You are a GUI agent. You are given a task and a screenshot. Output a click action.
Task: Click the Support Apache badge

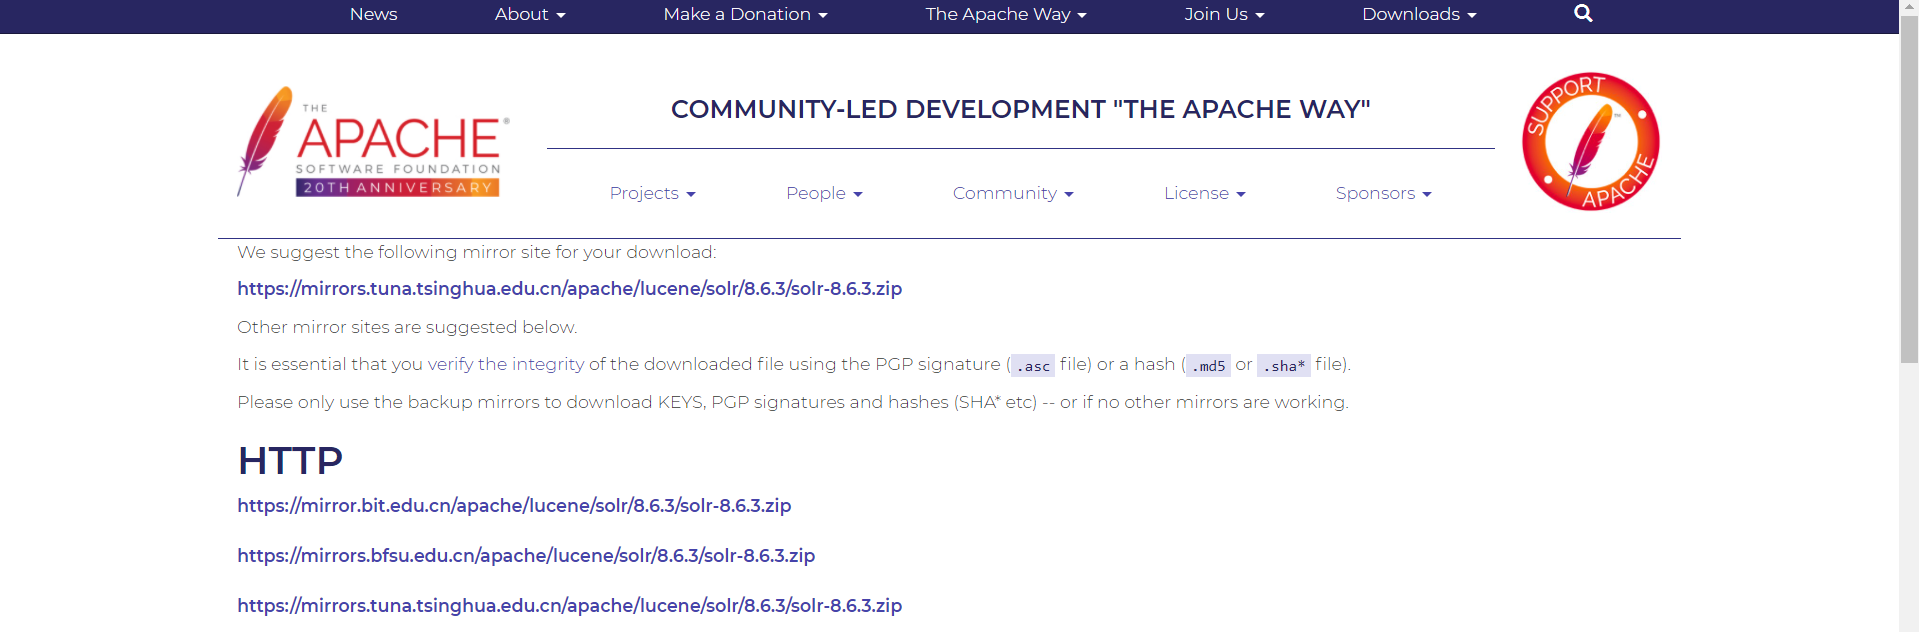pos(1590,141)
